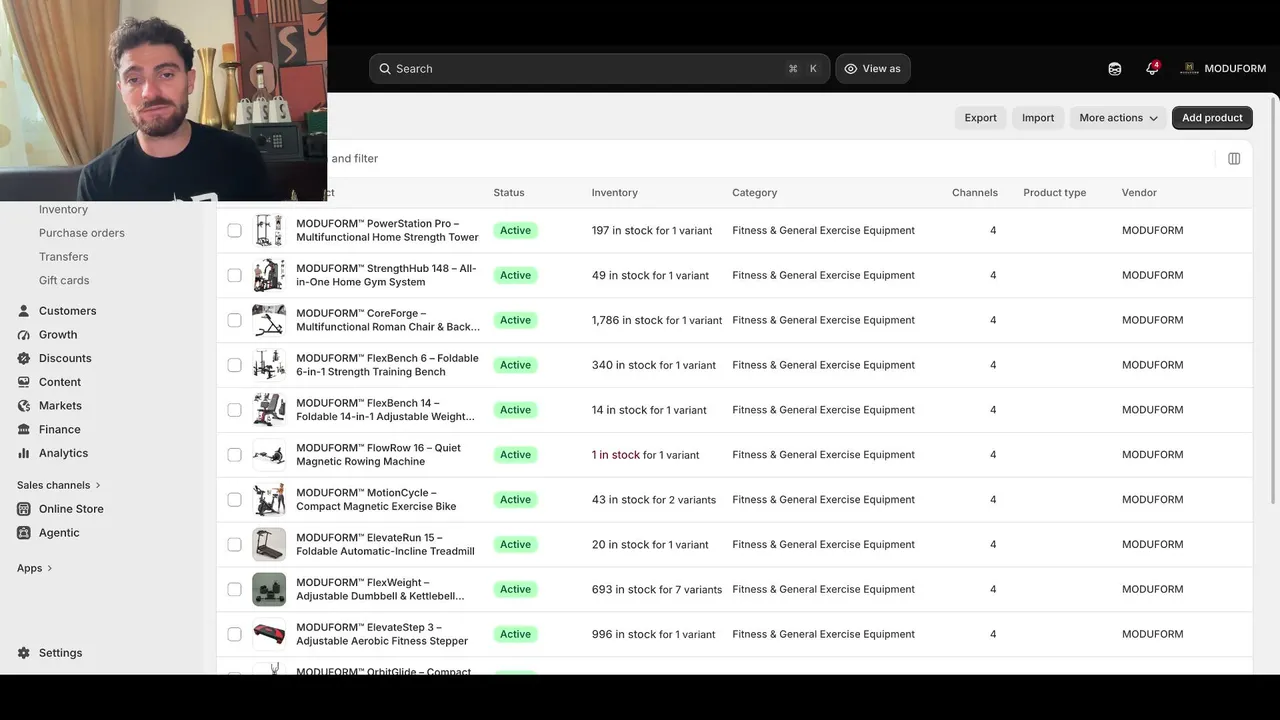Click the Search input field
The height and width of the screenshot is (720, 1280).
pyautogui.click(x=599, y=69)
